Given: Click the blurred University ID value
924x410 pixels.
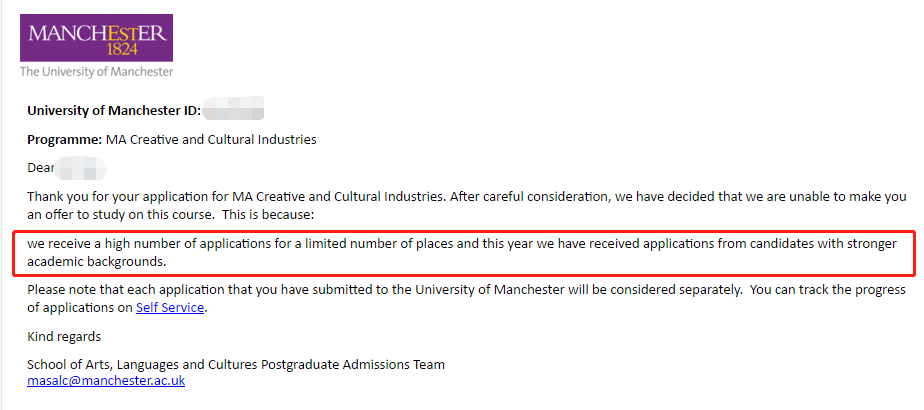Looking at the screenshot, I should pyautogui.click(x=234, y=109).
